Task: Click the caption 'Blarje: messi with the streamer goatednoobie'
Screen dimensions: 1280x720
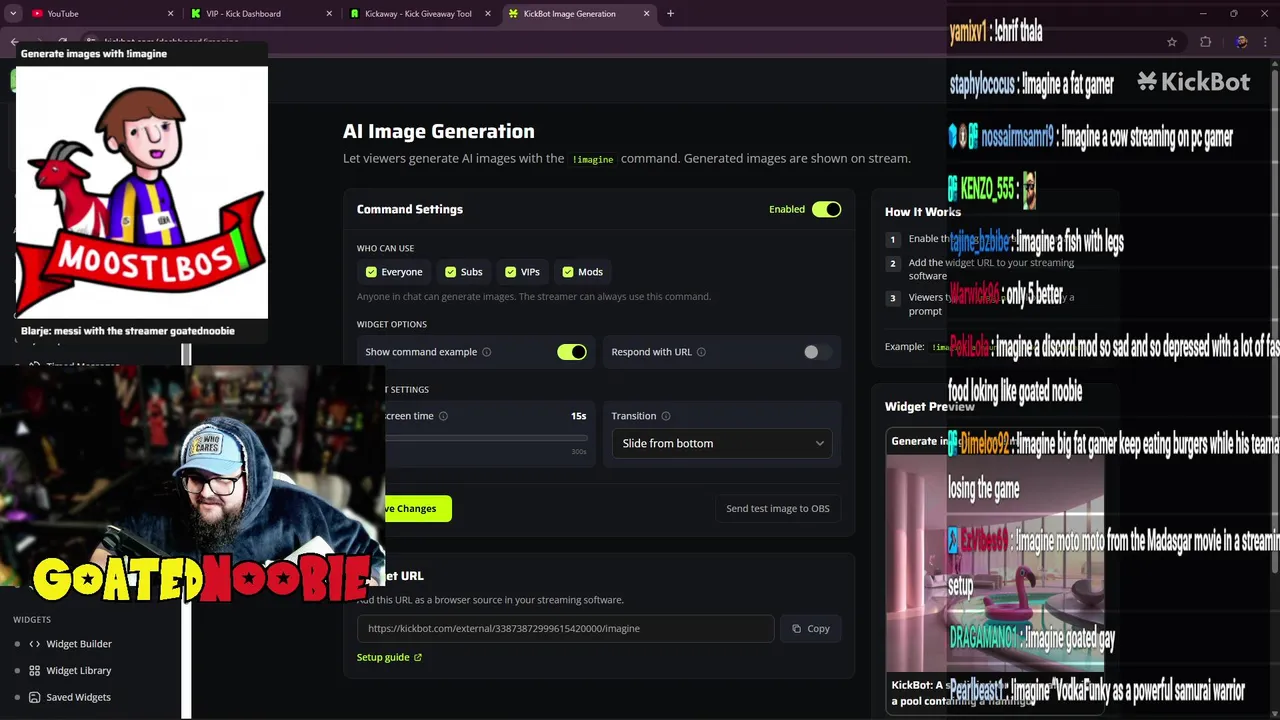Action: click(128, 331)
